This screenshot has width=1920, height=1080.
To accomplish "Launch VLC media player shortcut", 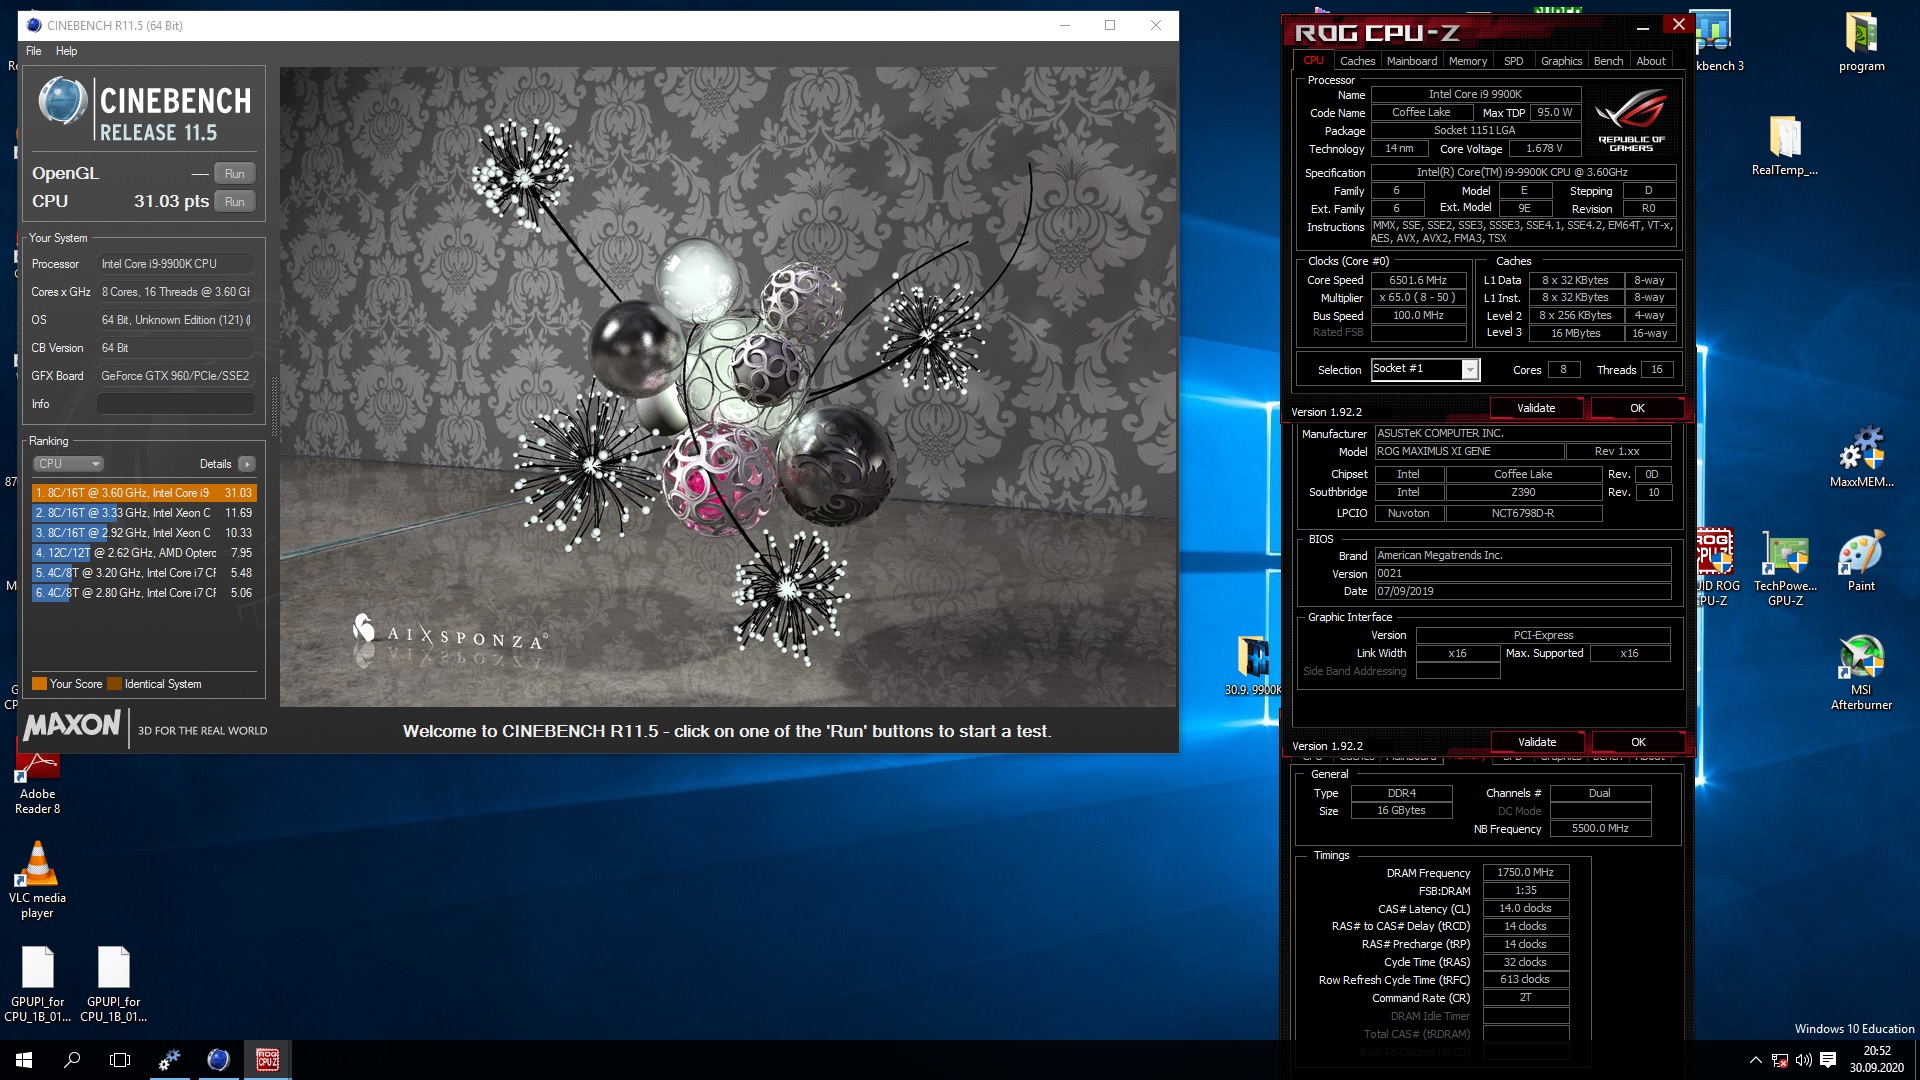I will [x=37, y=881].
